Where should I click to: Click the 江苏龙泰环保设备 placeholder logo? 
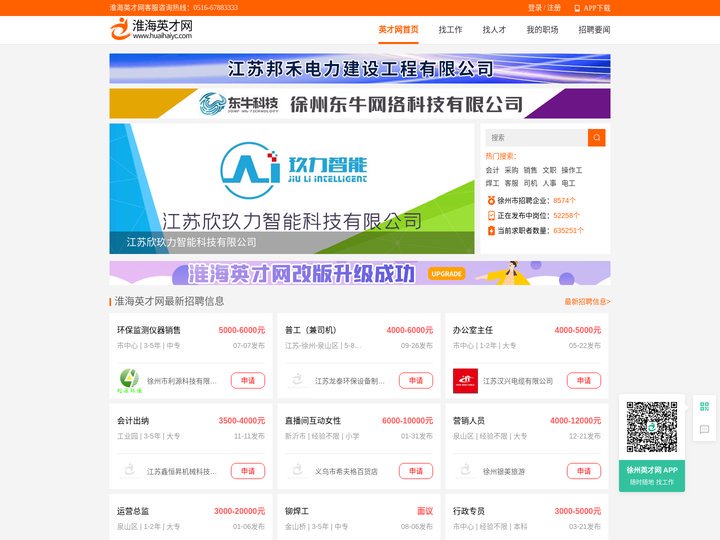pos(298,380)
